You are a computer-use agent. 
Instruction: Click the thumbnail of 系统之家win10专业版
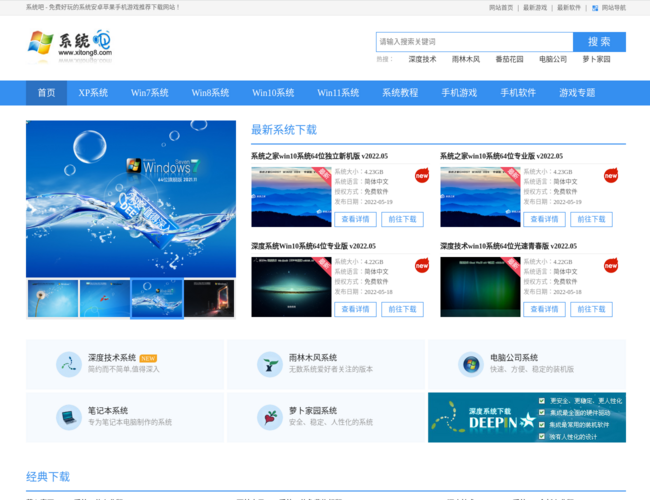point(480,197)
